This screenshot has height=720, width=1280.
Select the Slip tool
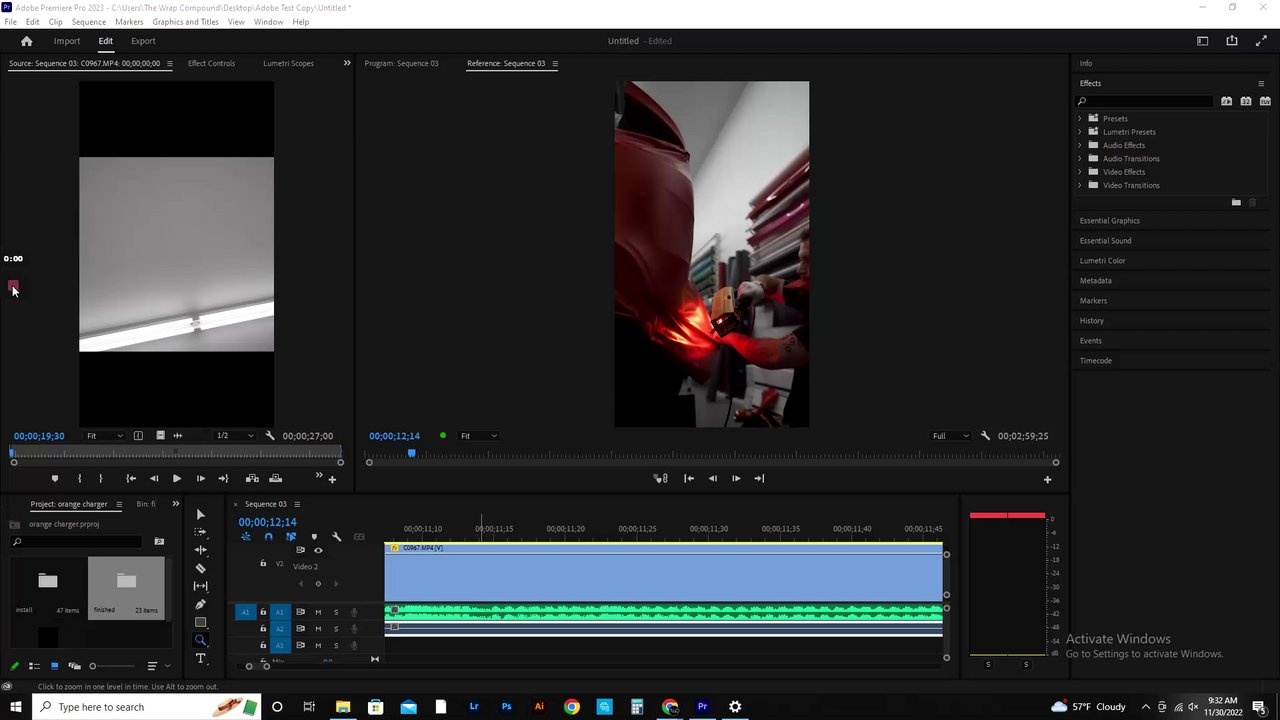(x=200, y=586)
